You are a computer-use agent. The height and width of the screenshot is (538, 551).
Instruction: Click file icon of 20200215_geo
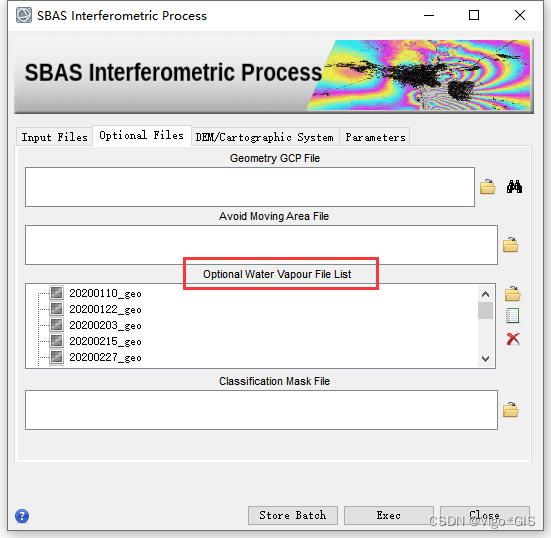(x=57, y=341)
